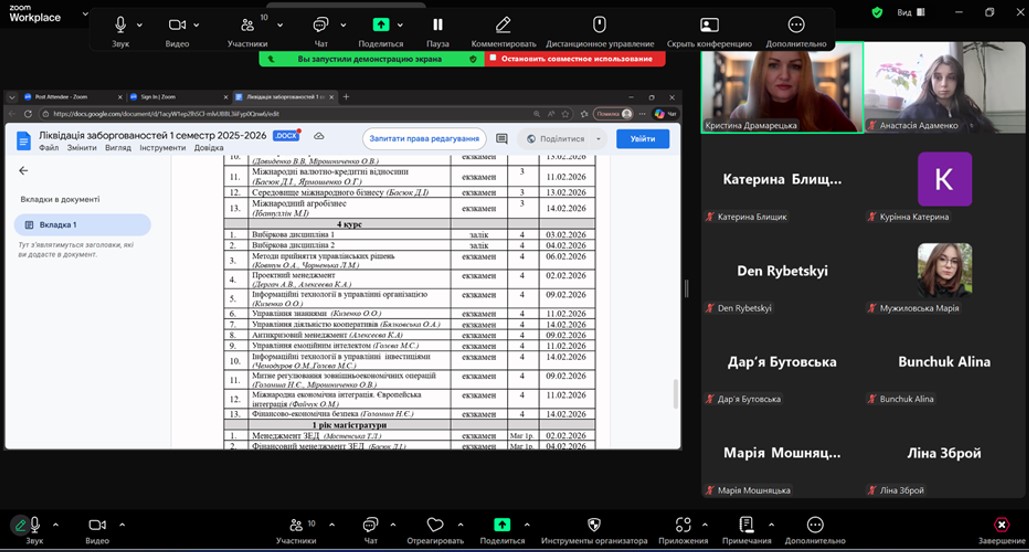Click Поділитися button in Google Docs
The width and height of the screenshot is (1029, 552).
tap(555, 138)
